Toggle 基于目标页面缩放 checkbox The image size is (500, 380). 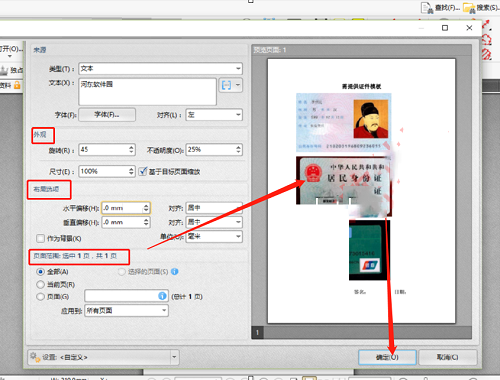143,171
